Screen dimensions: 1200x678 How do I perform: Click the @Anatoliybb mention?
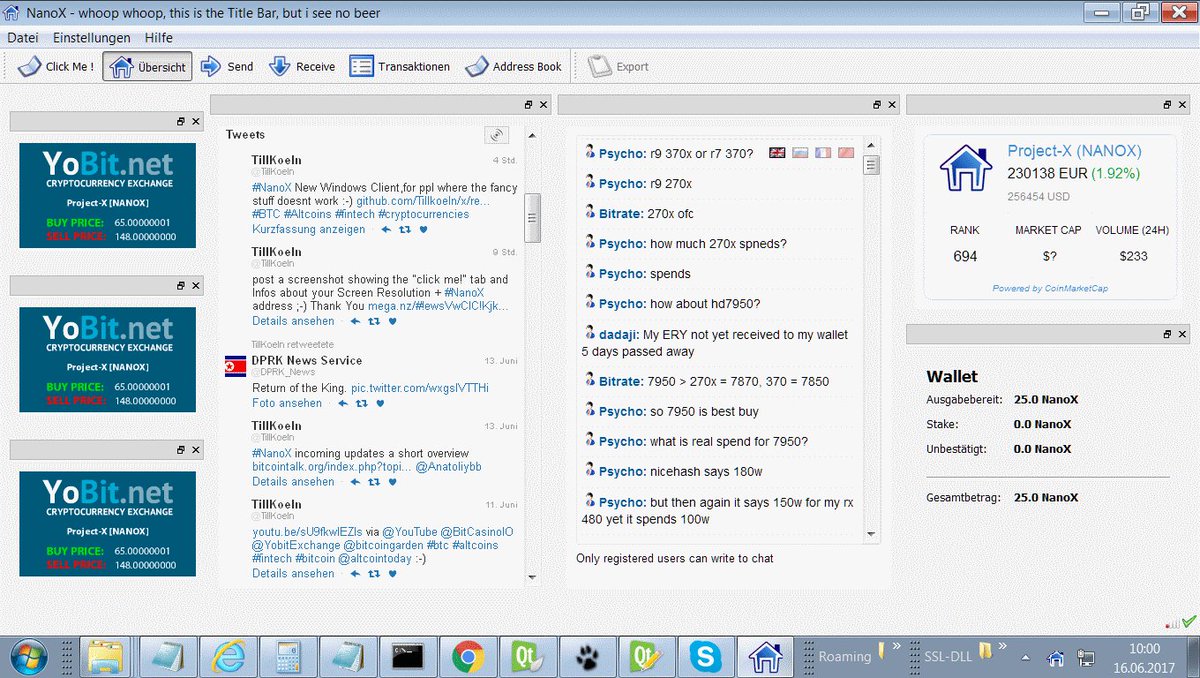coord(449,467)
